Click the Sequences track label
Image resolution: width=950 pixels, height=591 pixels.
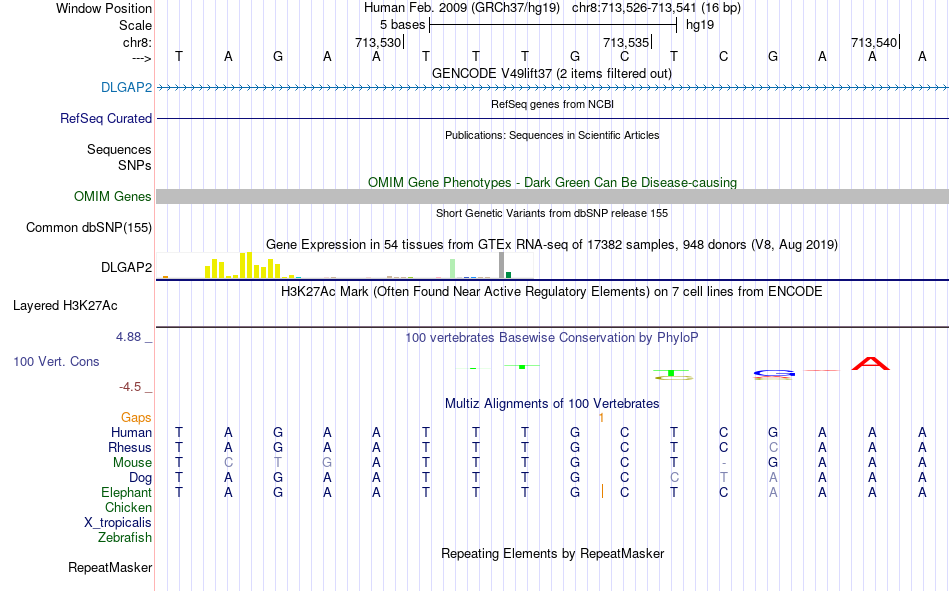[x=119, y=149]
